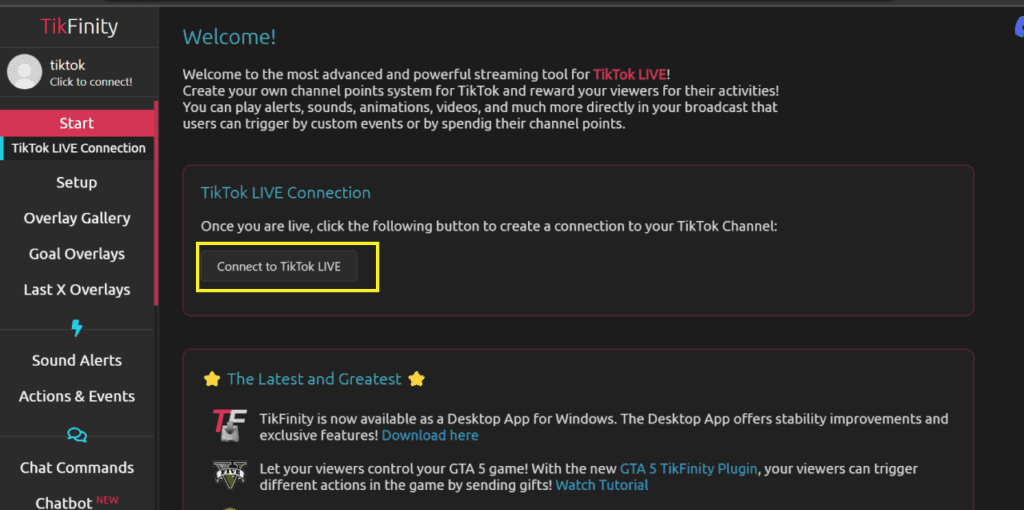1024x510 pixels.
Task: Click the tiktok username label
Action: coord(67,65)
